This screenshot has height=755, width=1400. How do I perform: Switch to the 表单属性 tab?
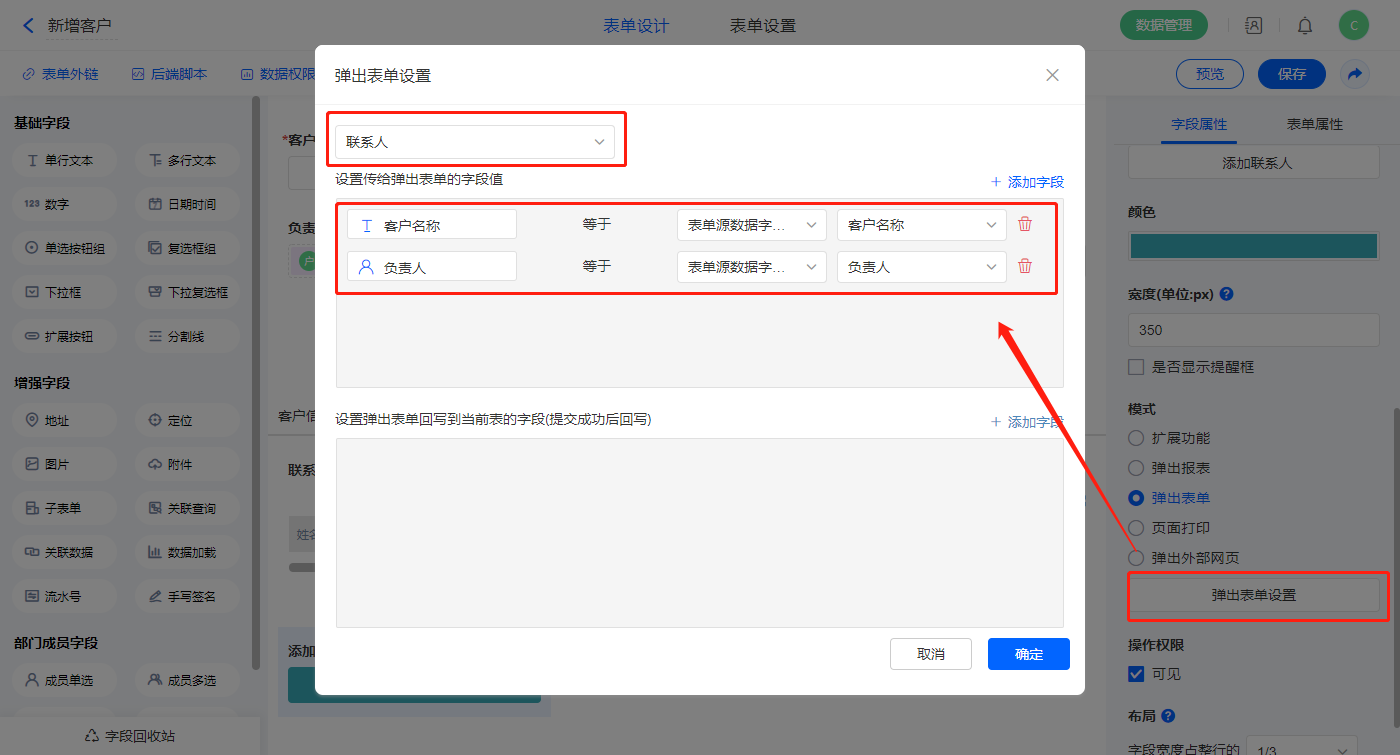1314,124
